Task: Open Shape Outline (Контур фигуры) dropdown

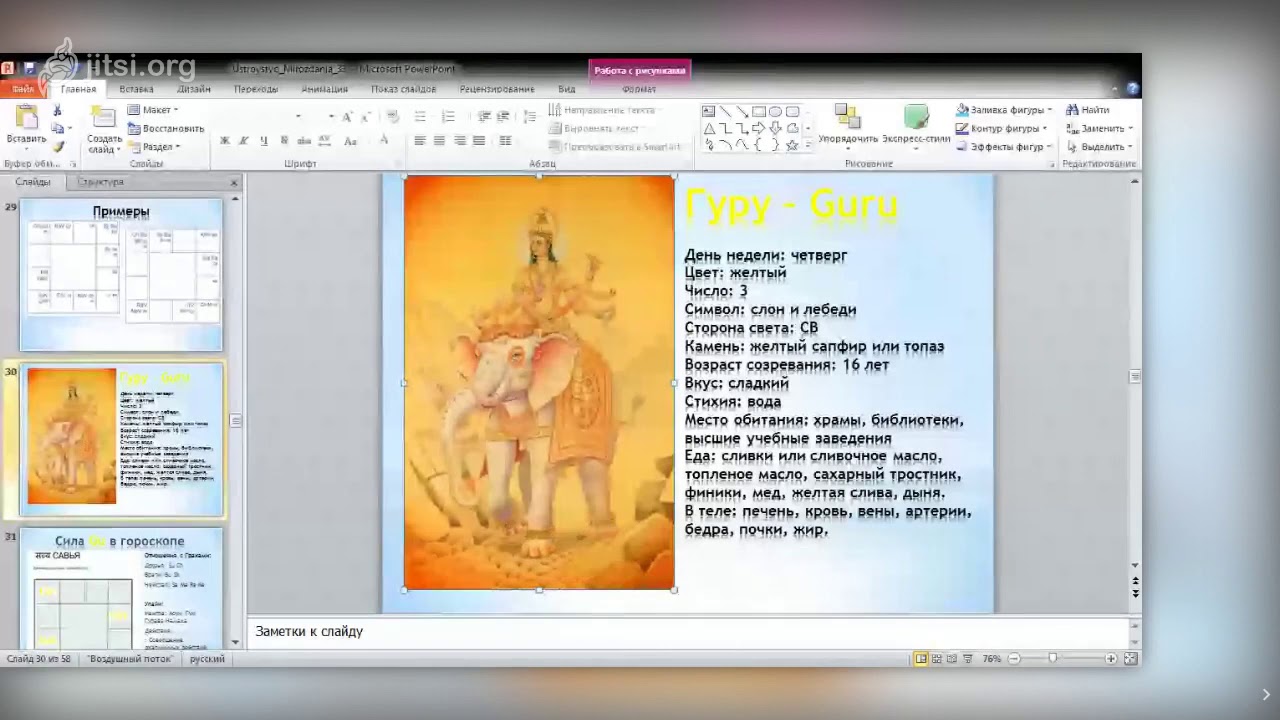Action: point(1002,128)
